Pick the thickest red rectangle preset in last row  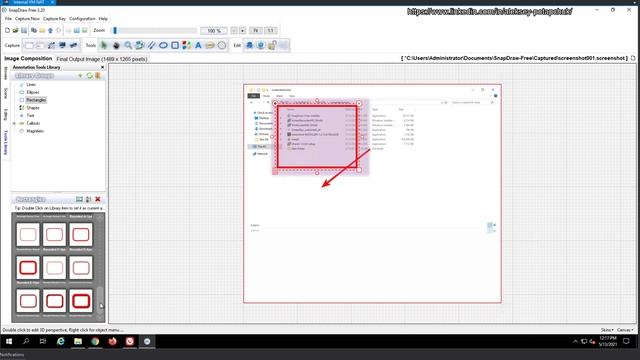[x=81, y=301]
